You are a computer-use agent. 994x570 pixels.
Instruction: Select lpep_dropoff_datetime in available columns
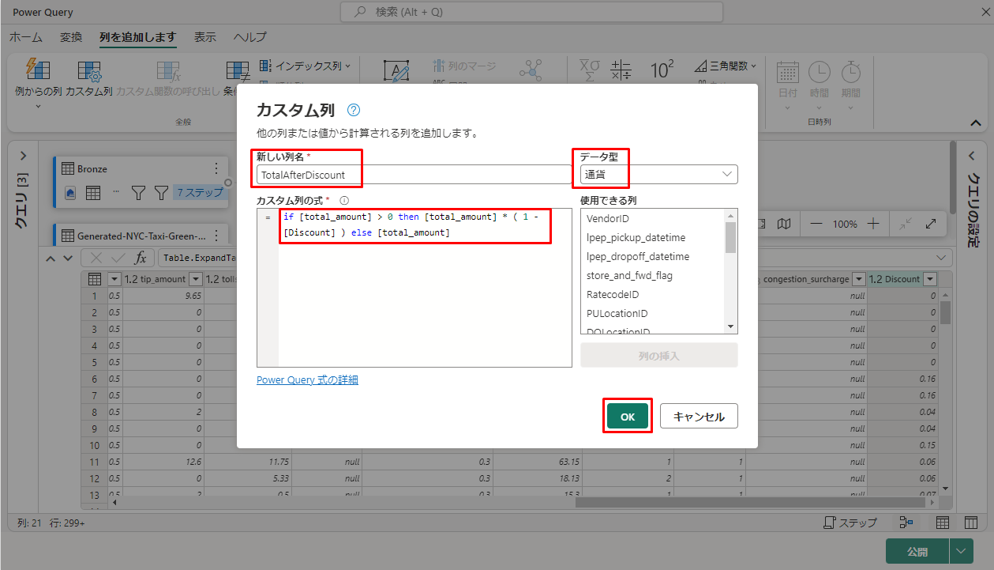coord(638,257)
